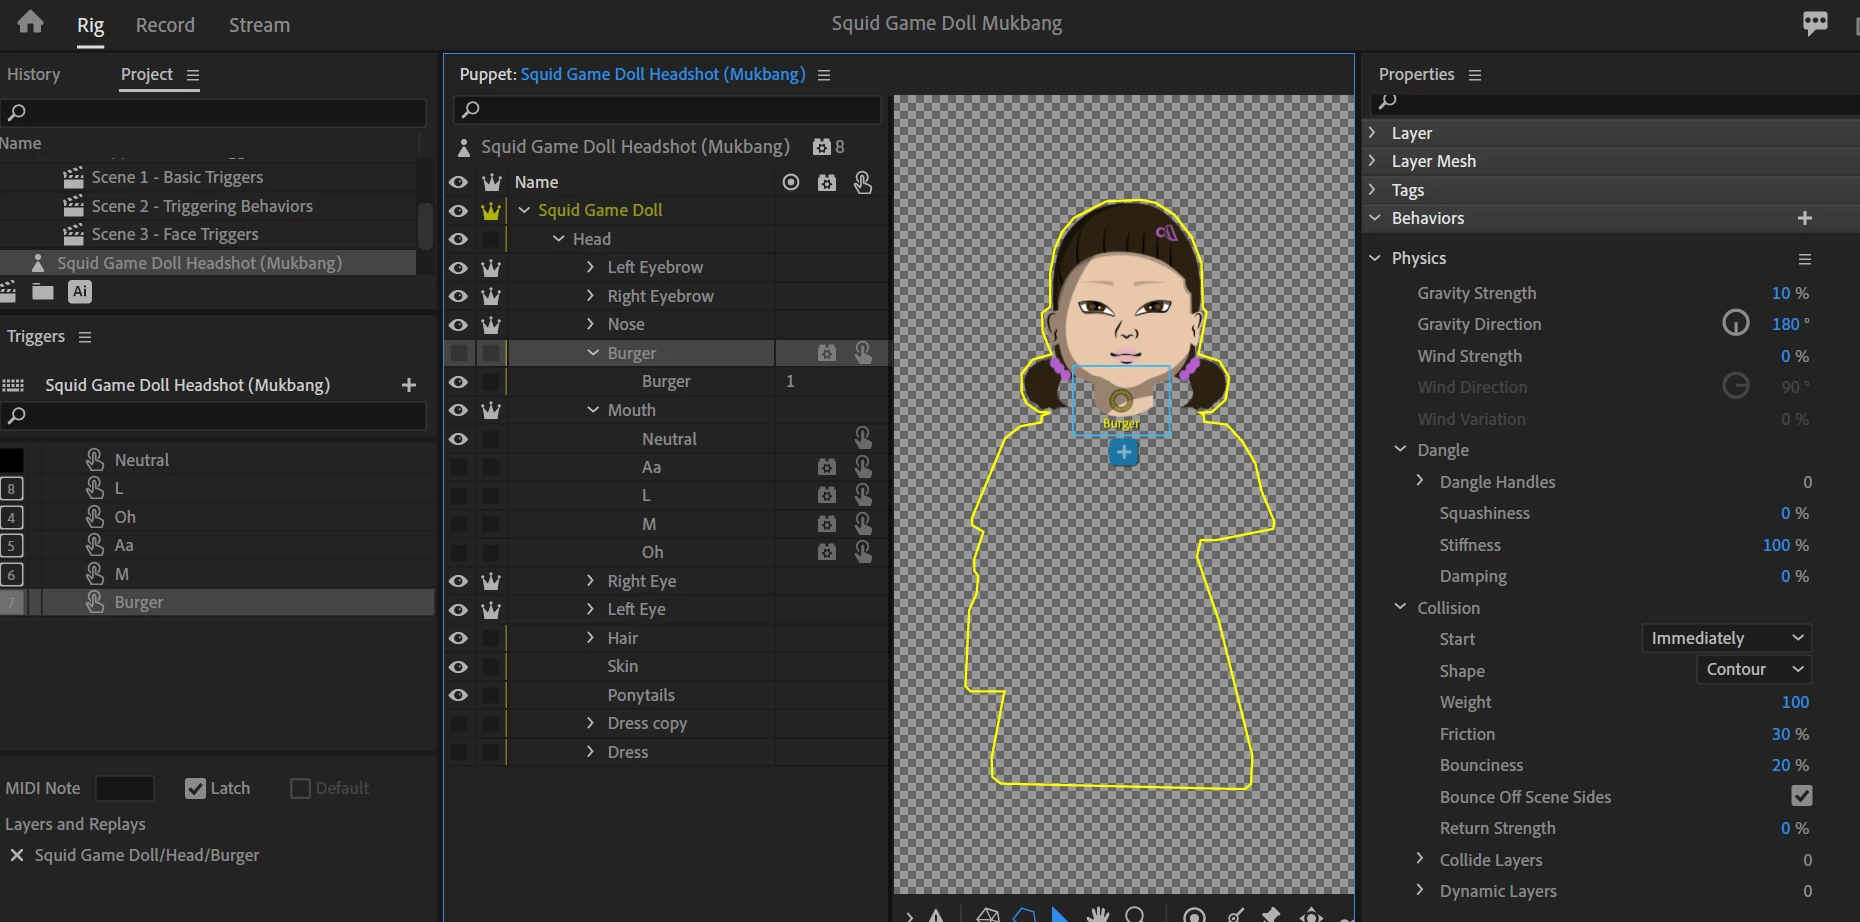
Task: Hide the Ponytails layer
Action: pos(458,695)
